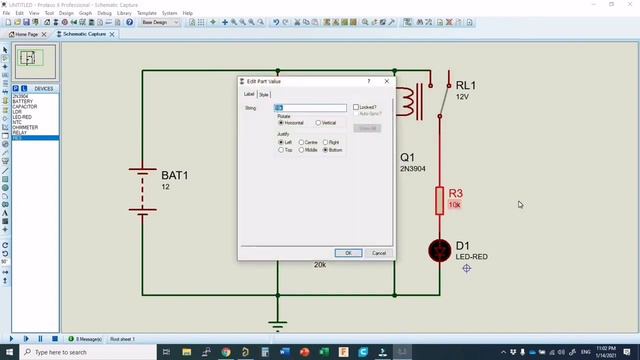Click the Windows Start button
Screen dimensions: 640x360
point(9,352)
